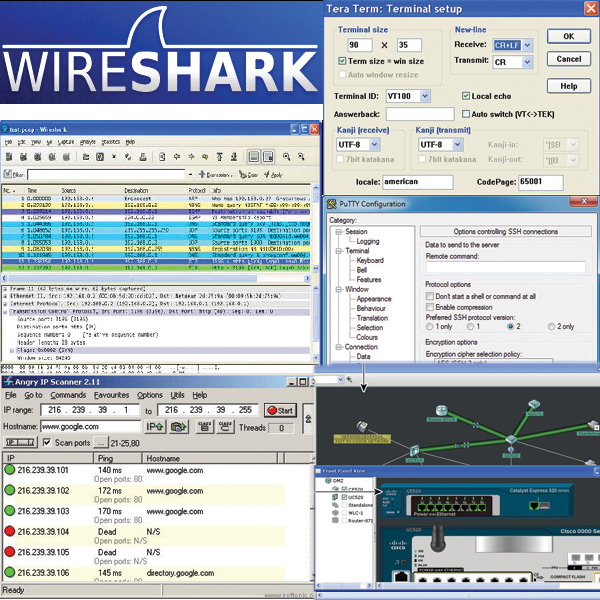The height and width of the screenshot is (600, 600).
Task: Click the ports '...' button next to Scan ports
Action: tap(101, 443)
